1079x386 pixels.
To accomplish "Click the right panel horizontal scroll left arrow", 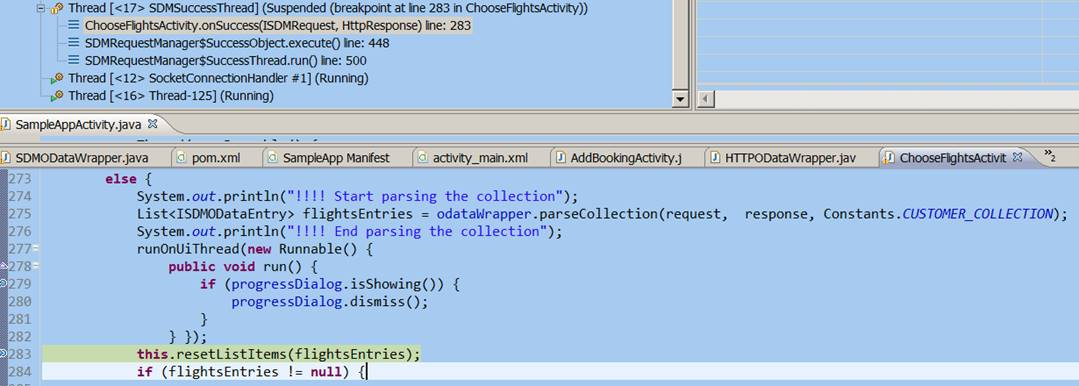I will [x=705, y=100].
